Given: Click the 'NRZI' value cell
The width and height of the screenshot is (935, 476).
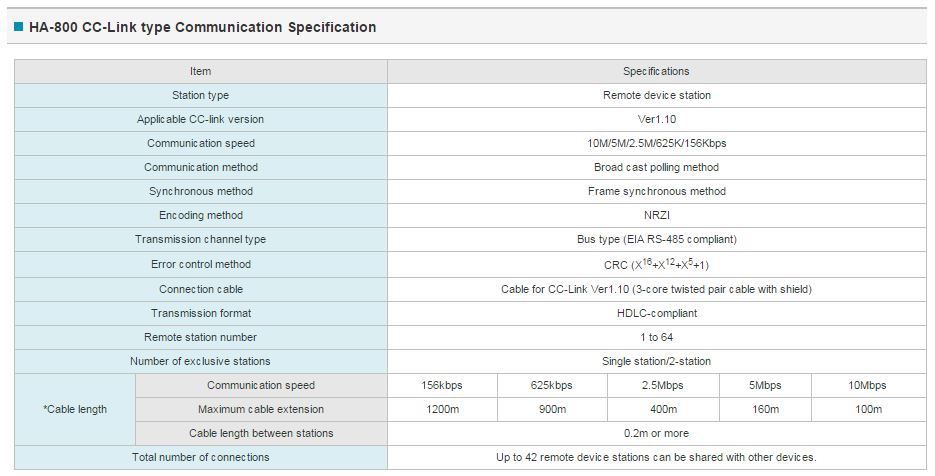Looking at the screenshot, I should coord(657,215).
